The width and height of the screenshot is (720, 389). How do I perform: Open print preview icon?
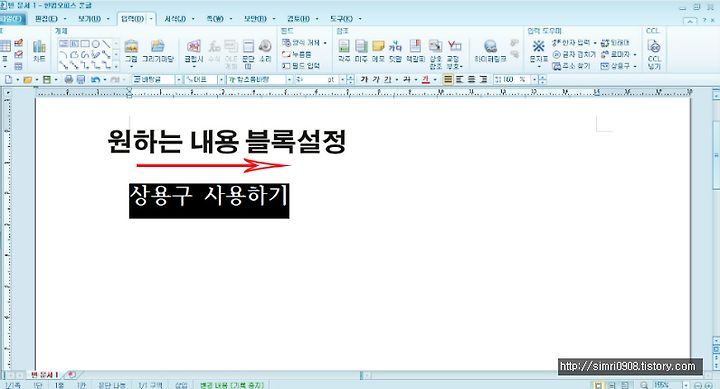click(x=81, y=79)
